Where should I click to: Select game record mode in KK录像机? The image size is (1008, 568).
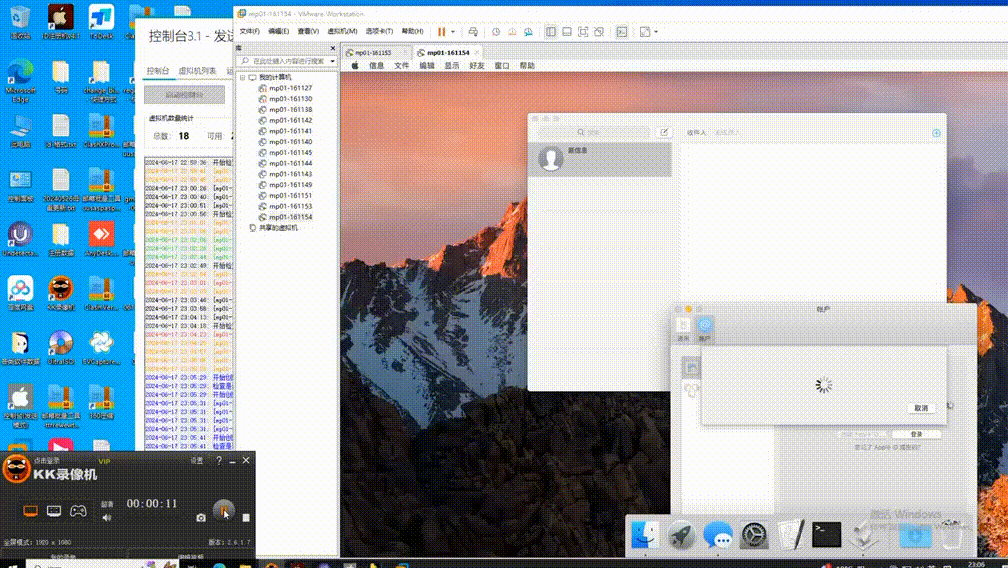tap(78, 511)
